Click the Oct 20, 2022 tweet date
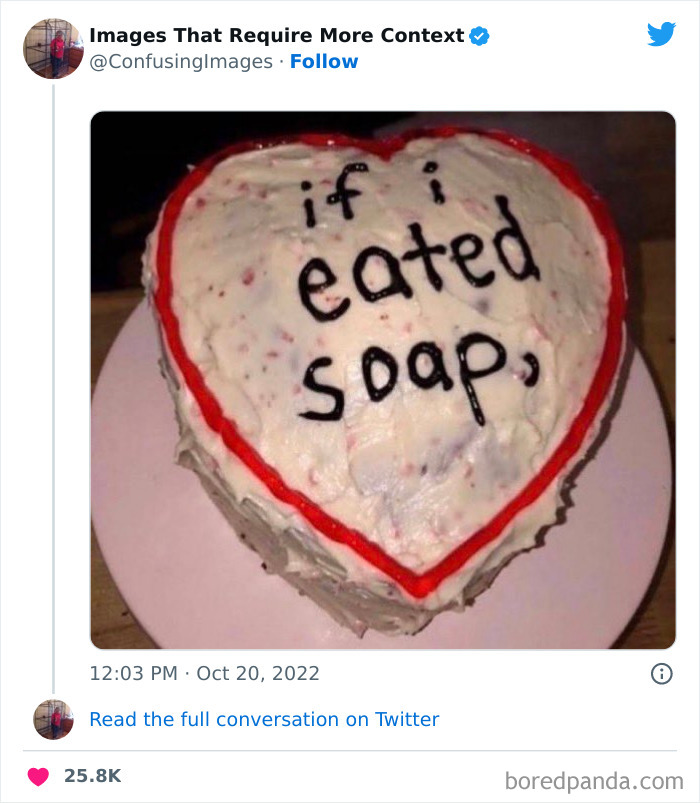This screenshot has height=803, width=700. [x=258, y=673]
